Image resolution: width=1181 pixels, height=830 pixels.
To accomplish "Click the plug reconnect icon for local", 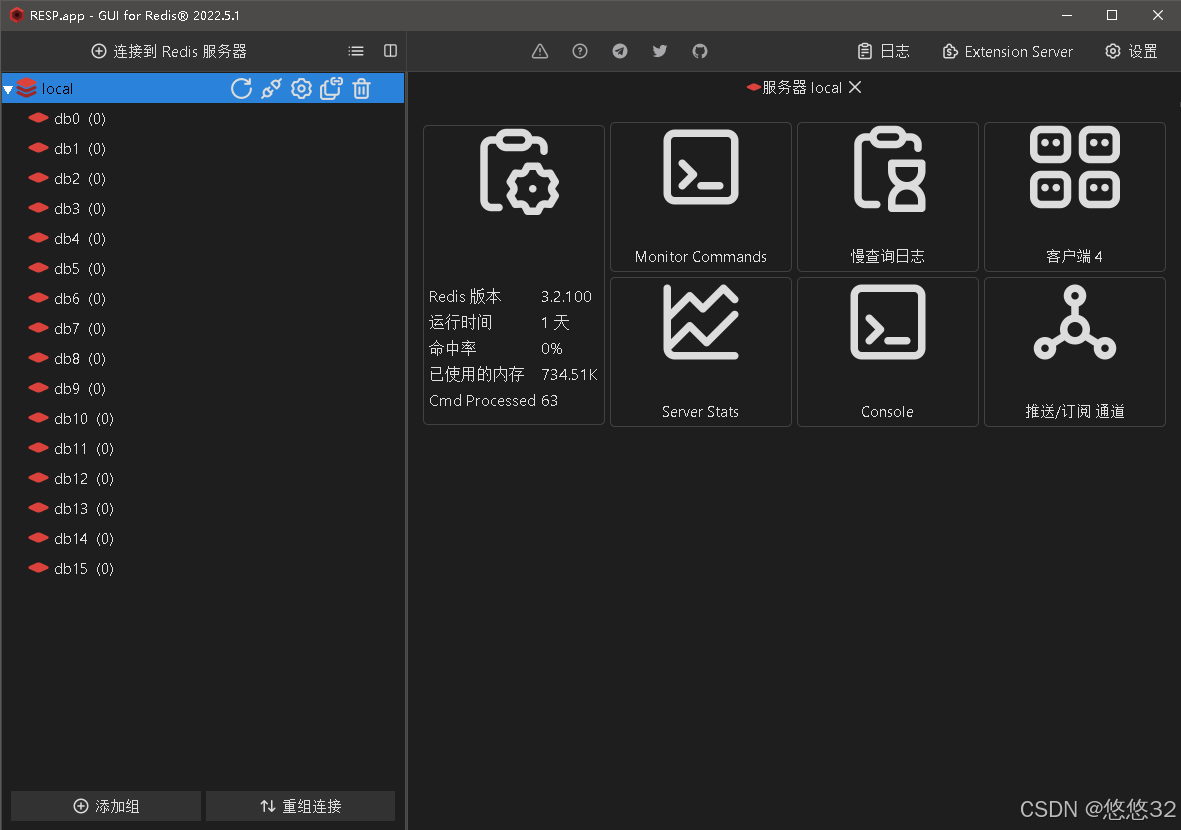I will point(271,89).
